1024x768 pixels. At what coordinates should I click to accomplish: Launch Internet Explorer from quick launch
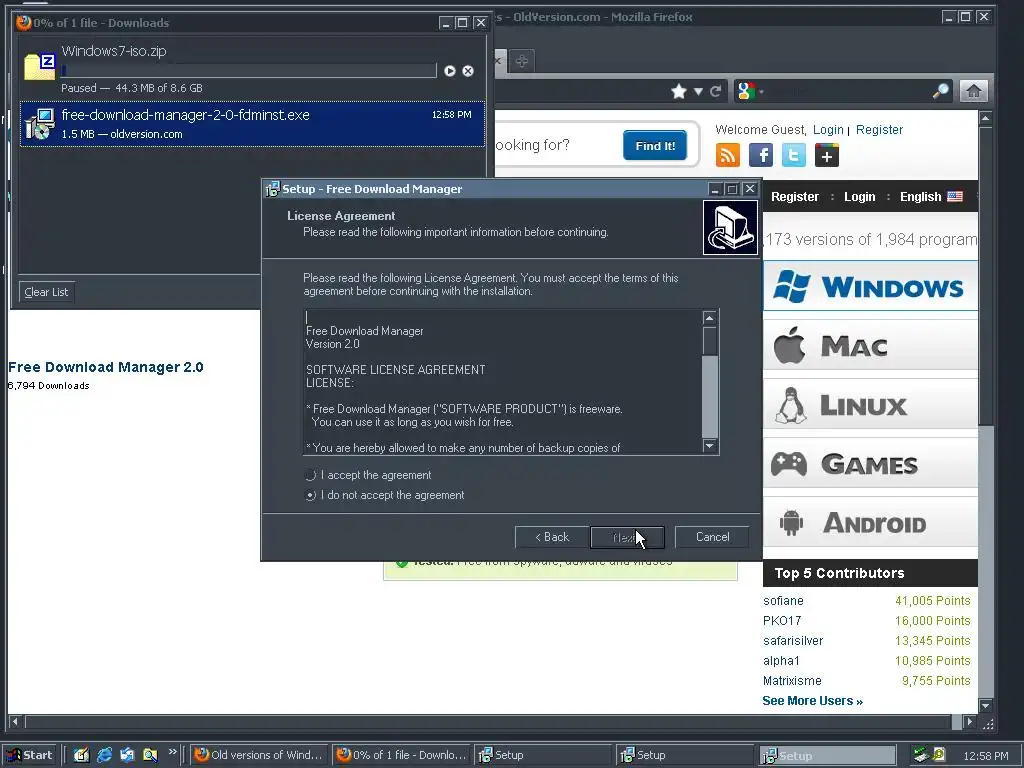tap(104, 755)
